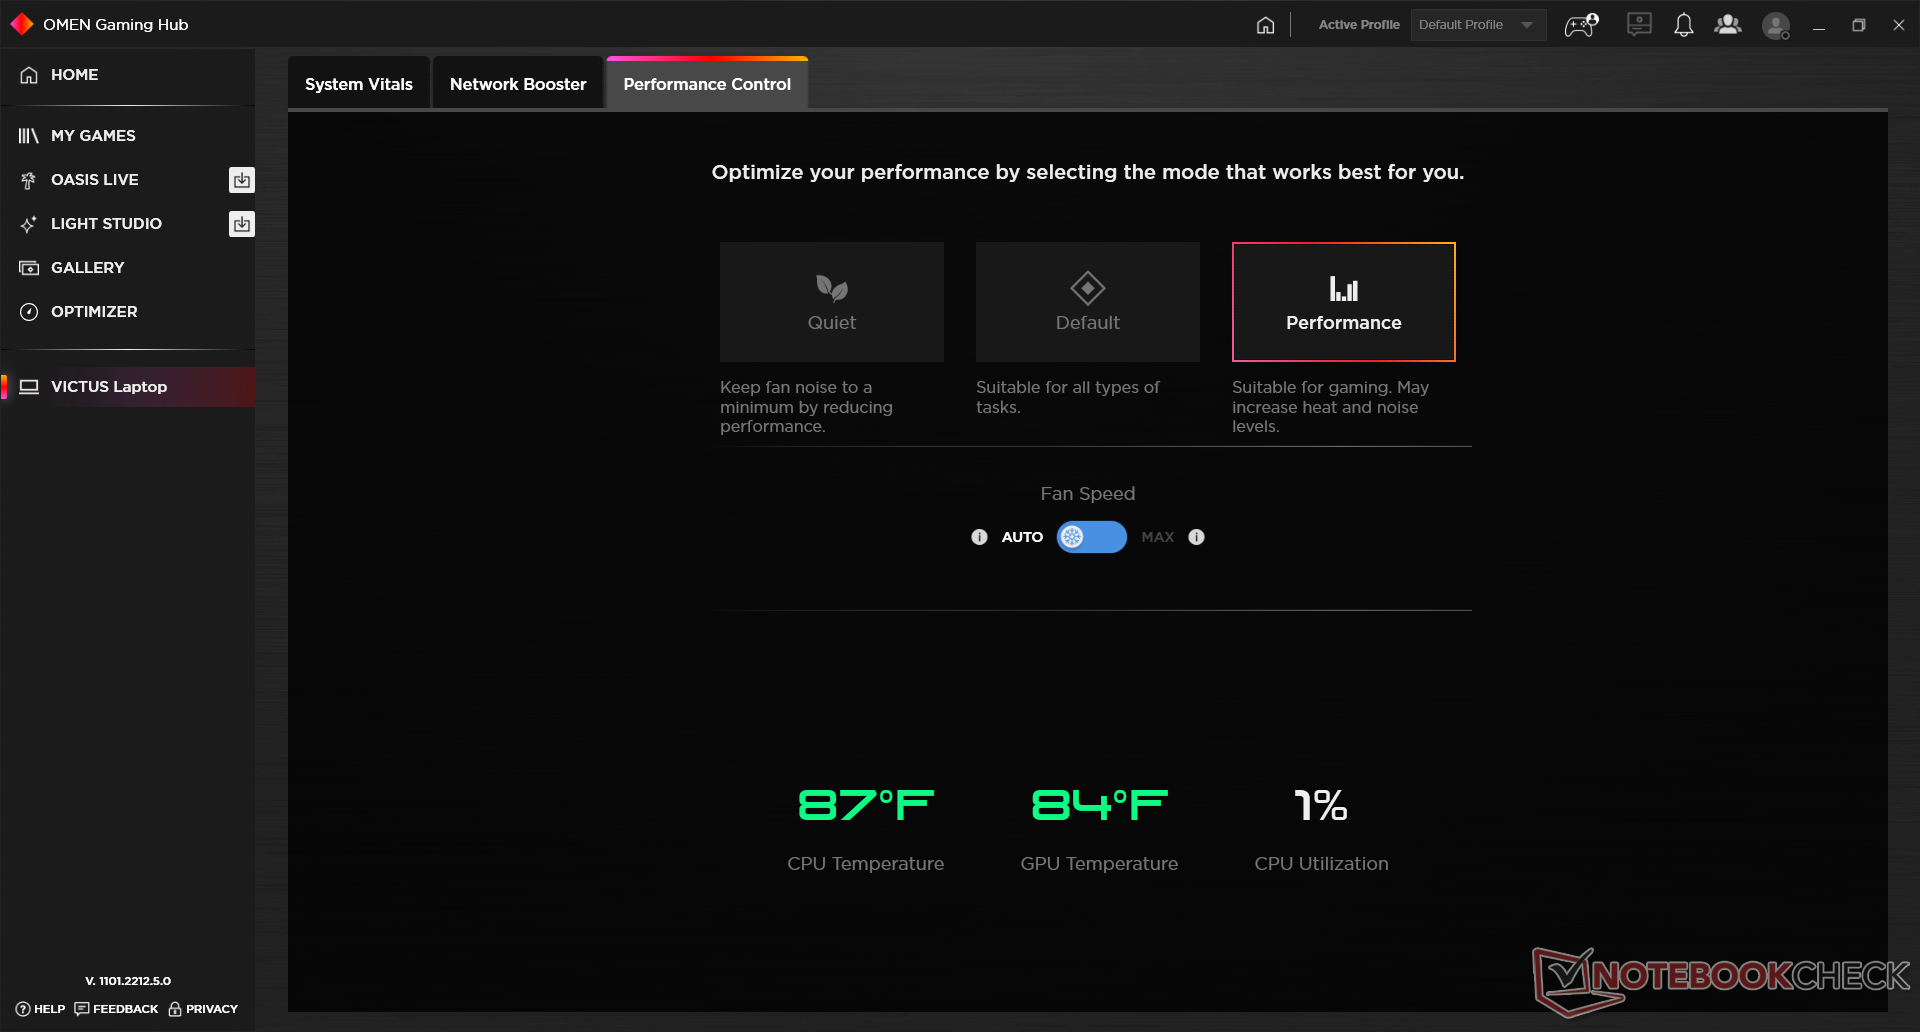Click the HOME sidebar house icon
The width and height of the screenshot is (1920, 1032).
coord(29,75)
